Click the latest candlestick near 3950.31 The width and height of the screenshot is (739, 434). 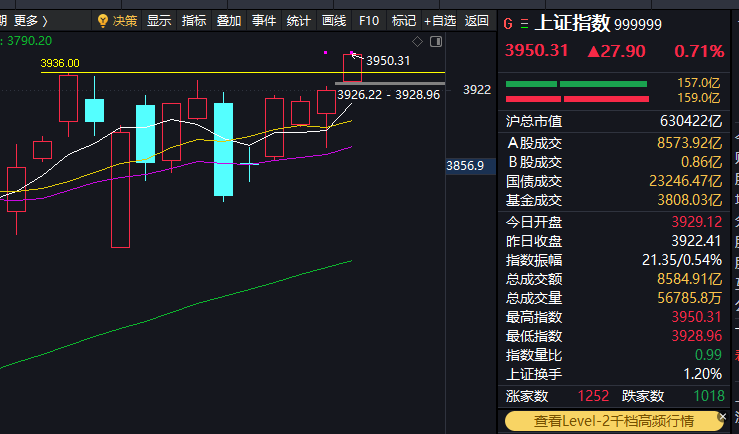coord(353,68)
